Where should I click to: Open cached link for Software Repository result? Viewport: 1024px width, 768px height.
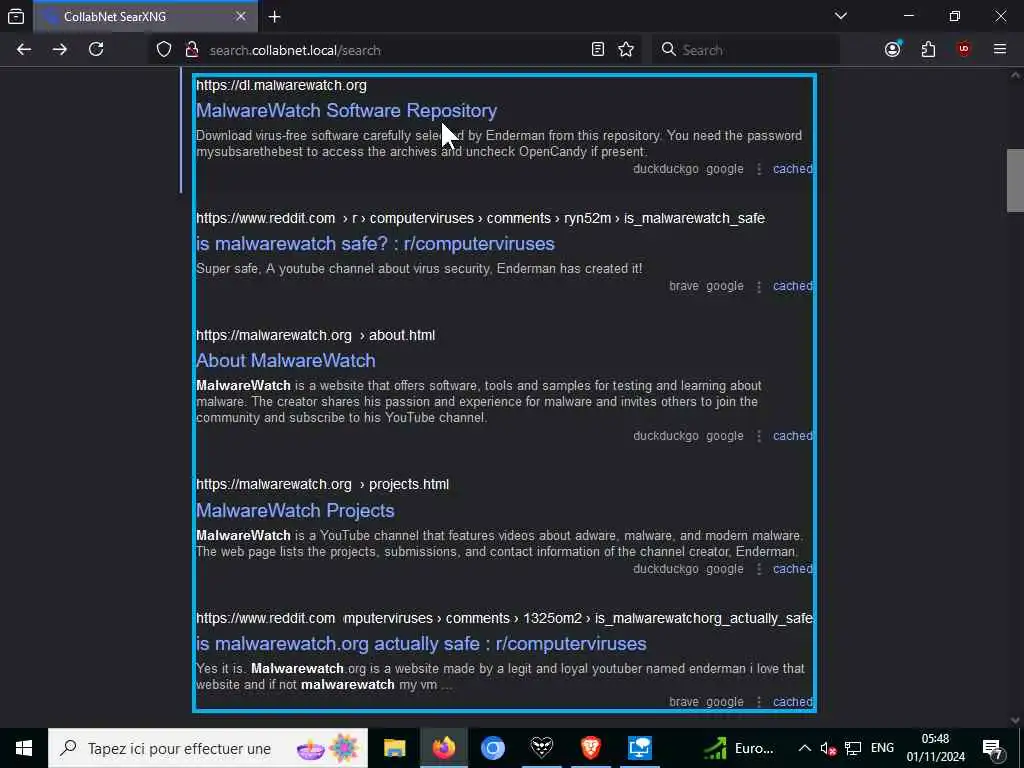click(x=793, y=169)
